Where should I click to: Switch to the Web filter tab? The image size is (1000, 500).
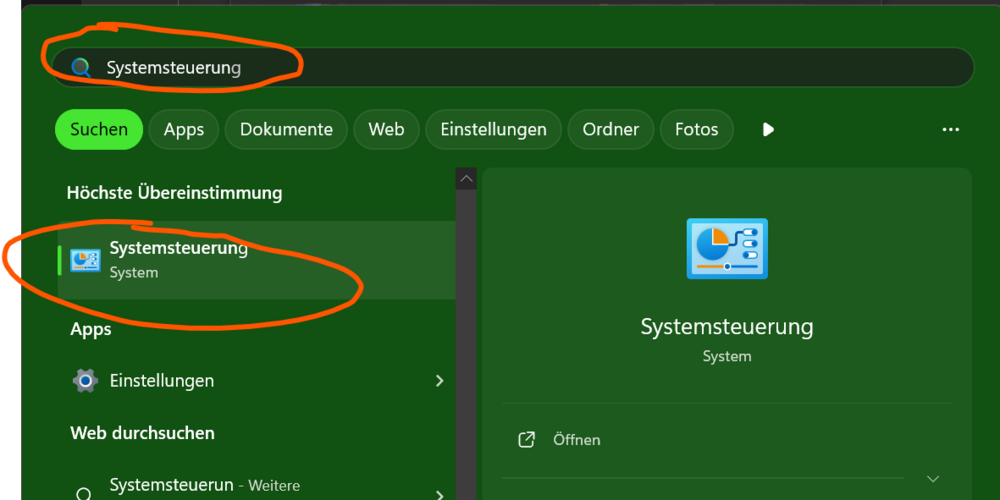(386, 129)
